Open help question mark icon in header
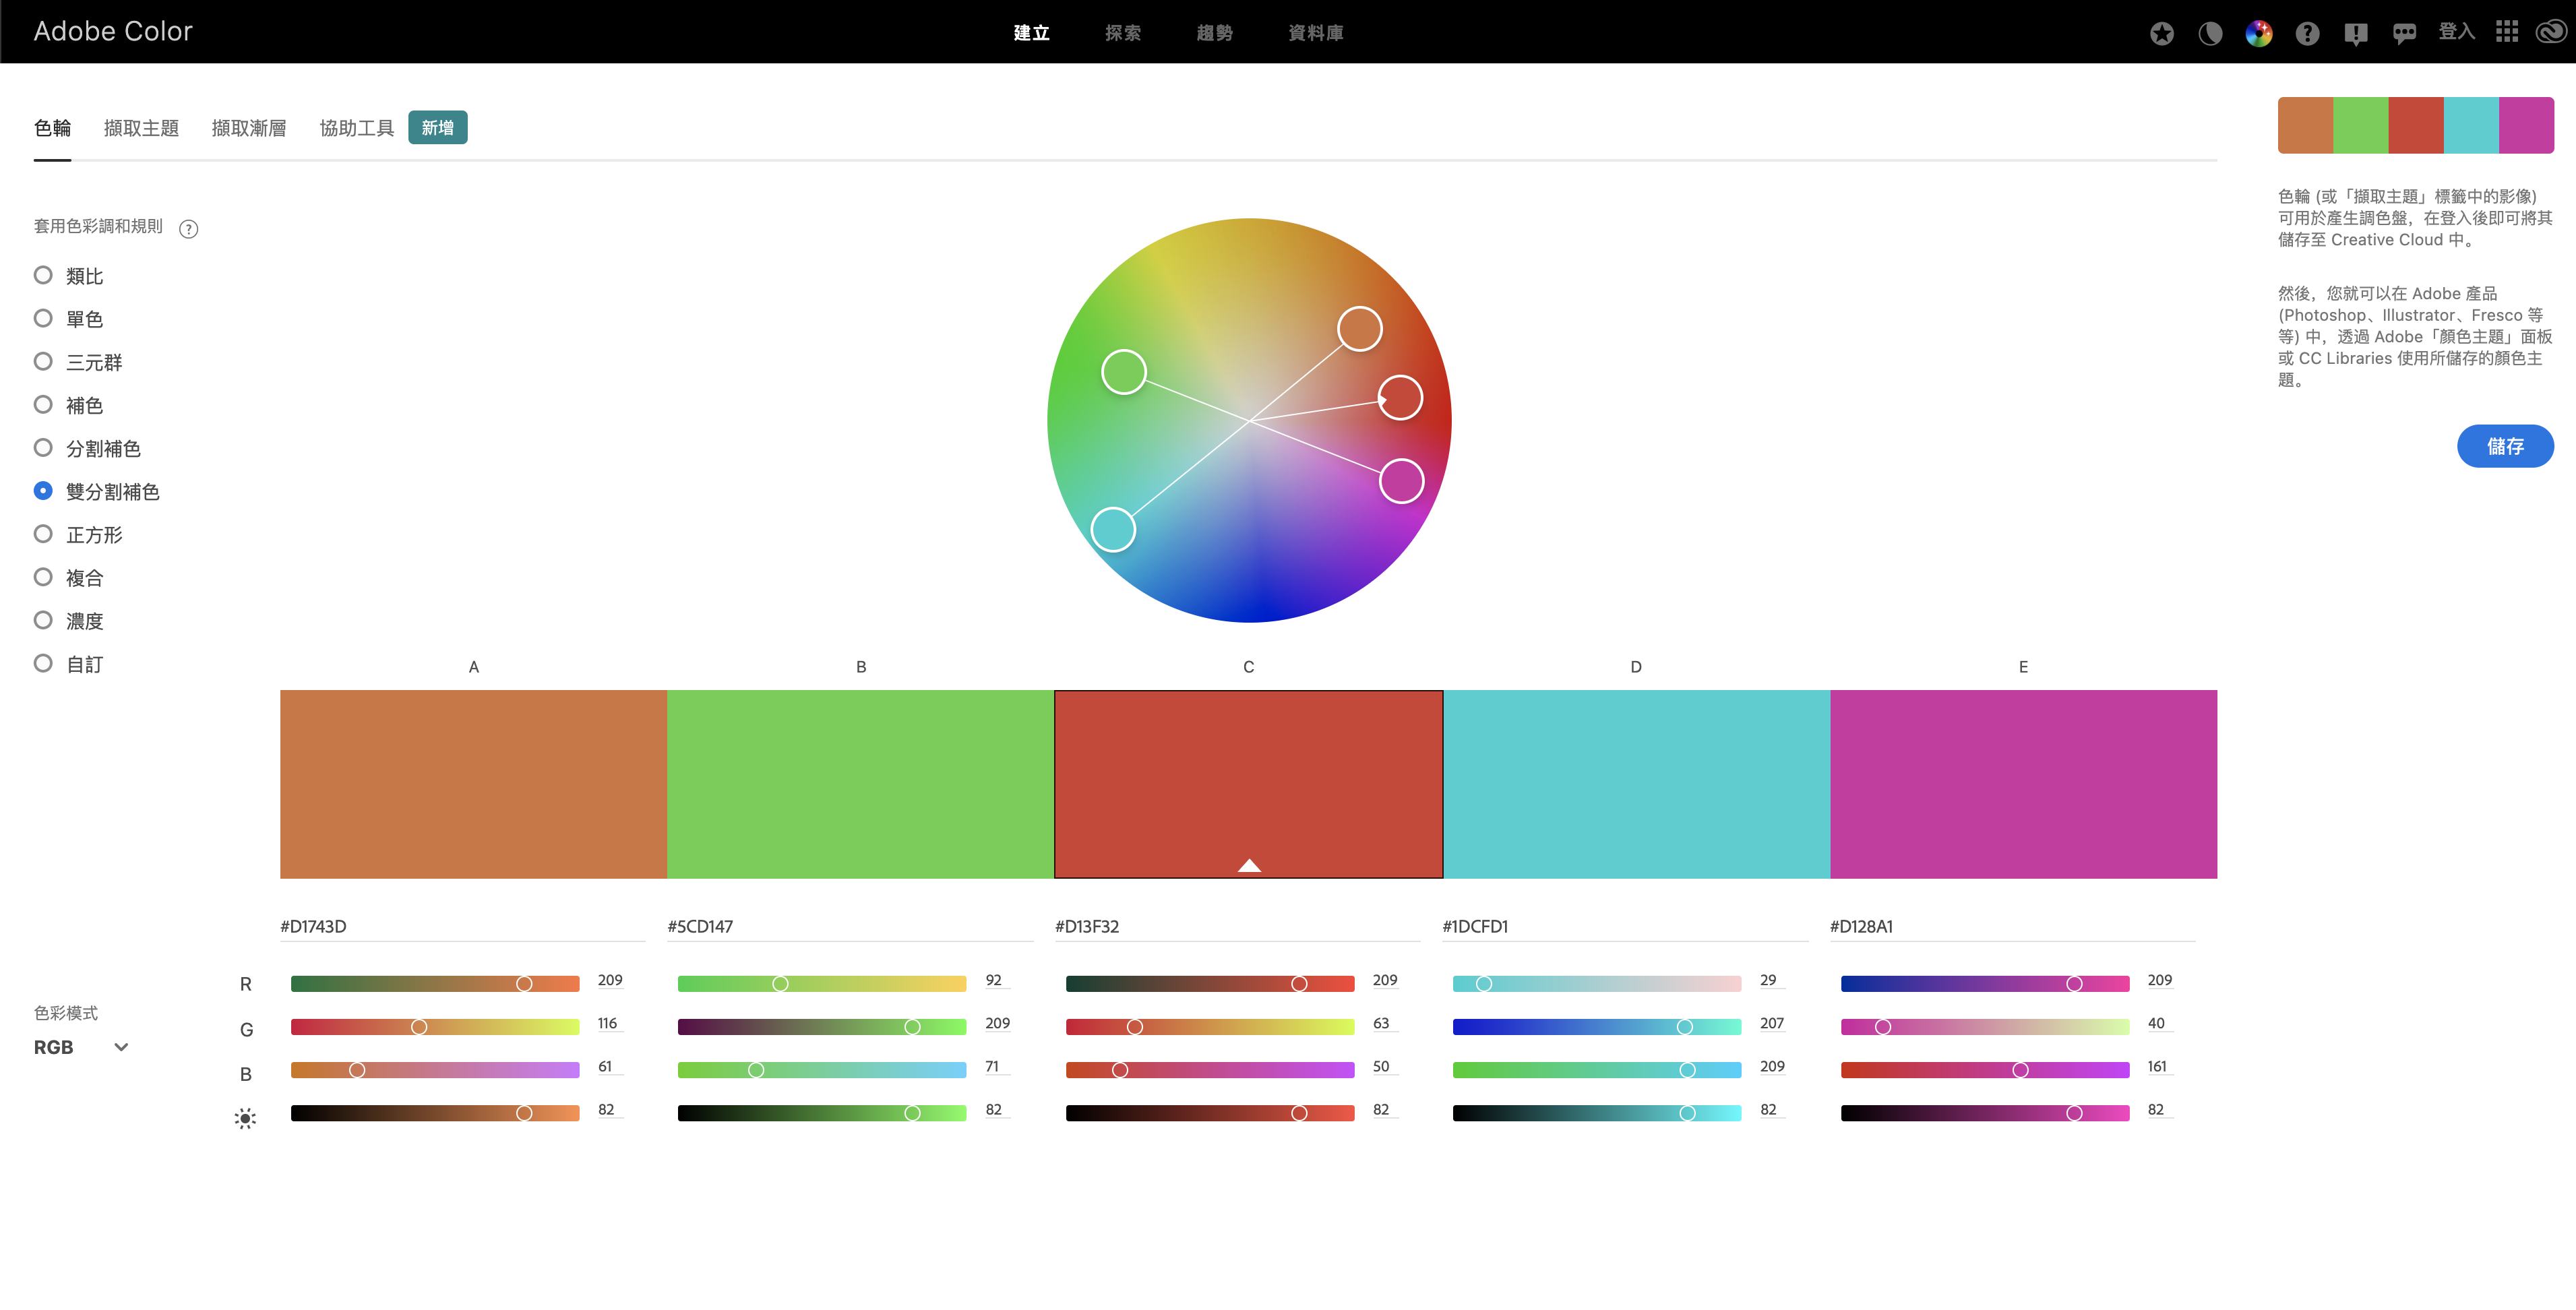2576x1310 pixels. 2307,33
